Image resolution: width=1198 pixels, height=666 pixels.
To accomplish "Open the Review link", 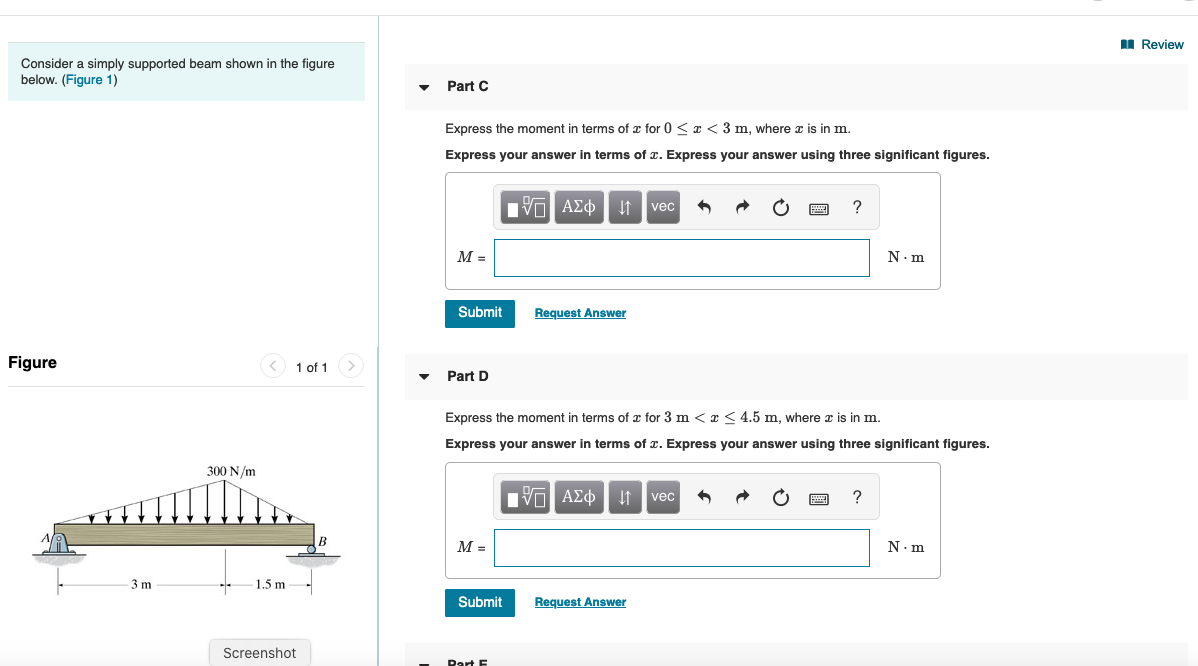I will [1152, 44].
